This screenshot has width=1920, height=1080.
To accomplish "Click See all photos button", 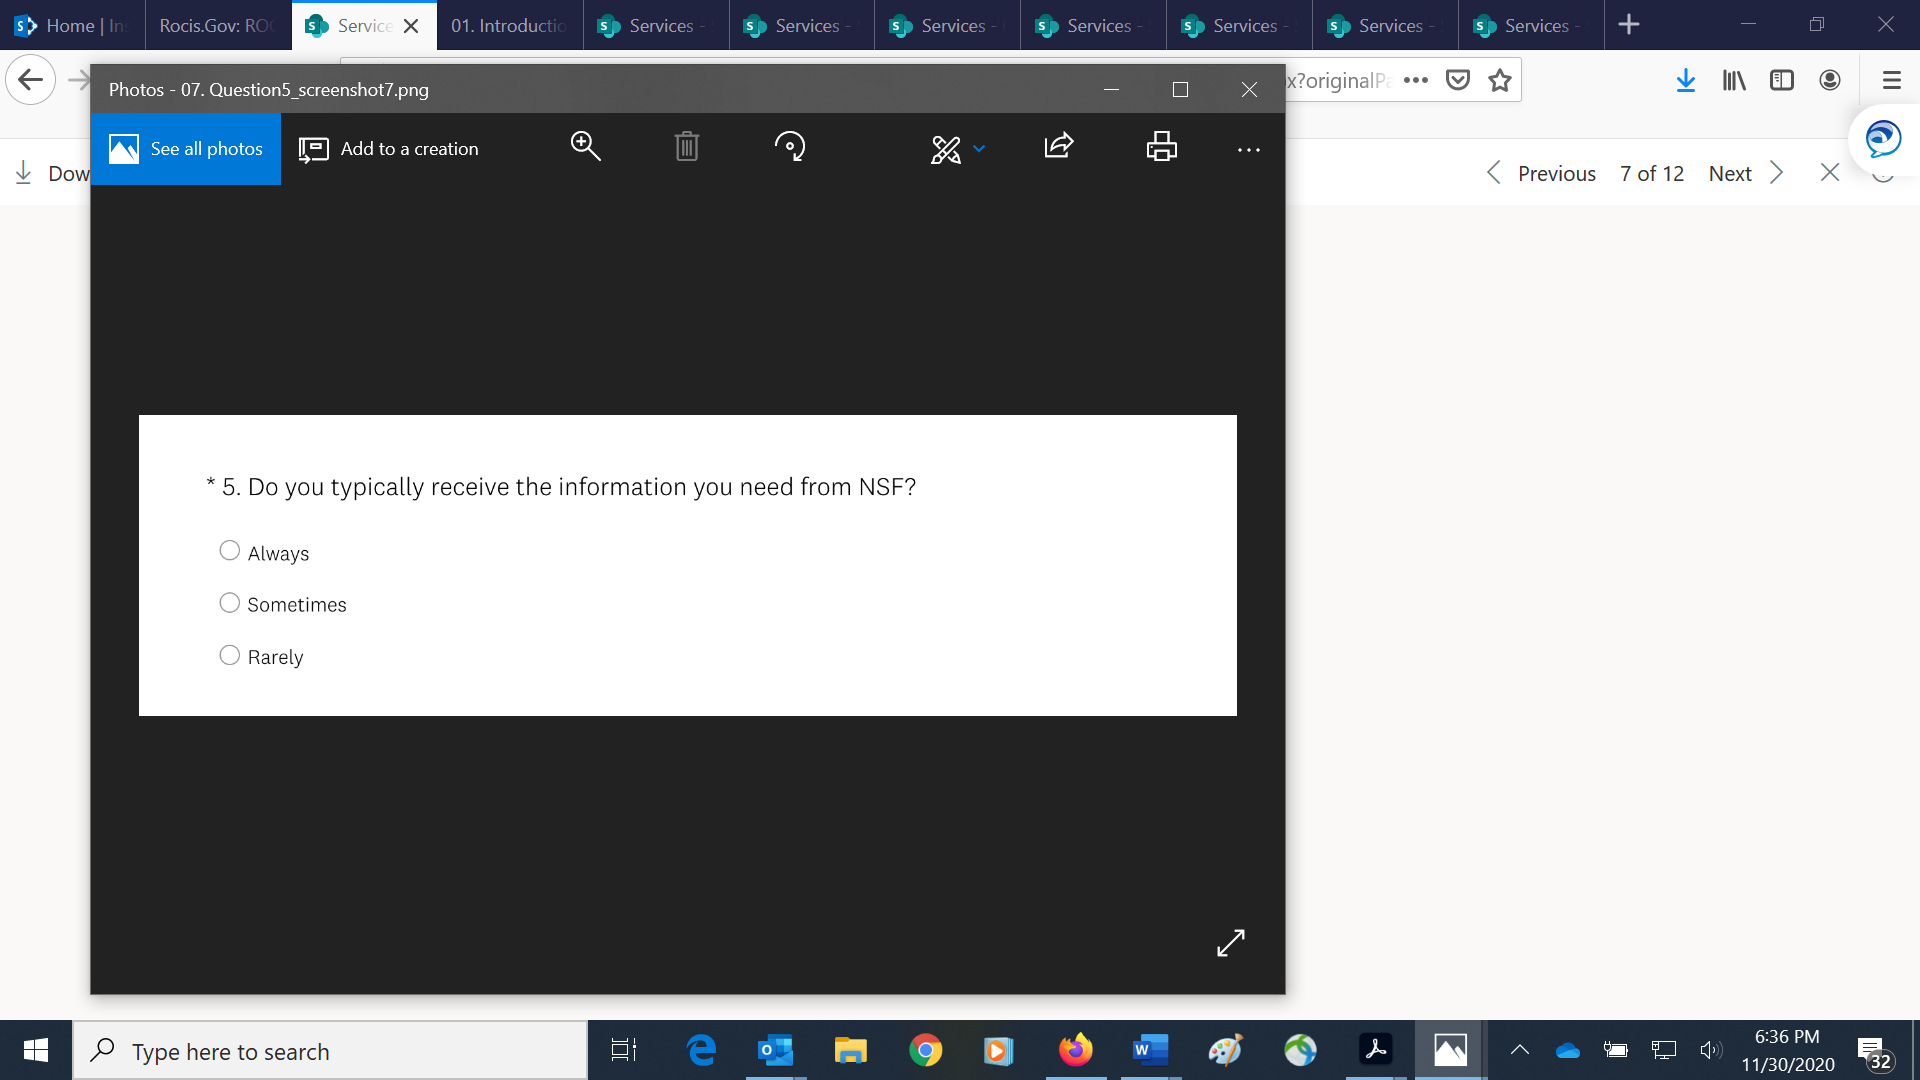I will click(186, 148).
